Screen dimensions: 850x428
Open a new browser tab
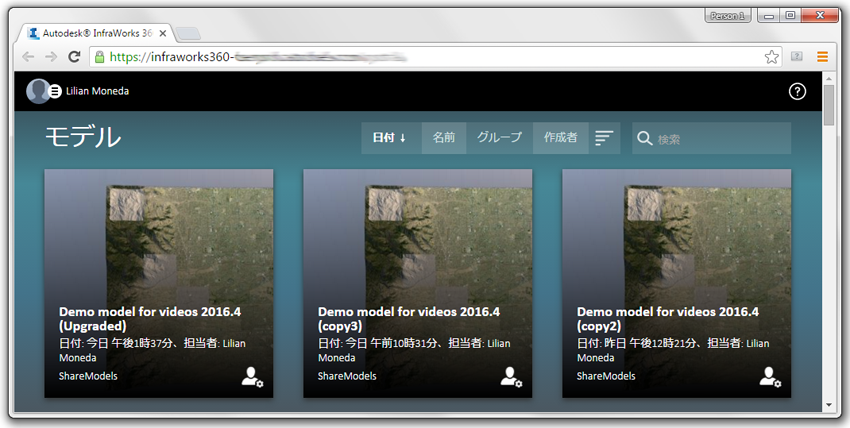tap(188, 34)
